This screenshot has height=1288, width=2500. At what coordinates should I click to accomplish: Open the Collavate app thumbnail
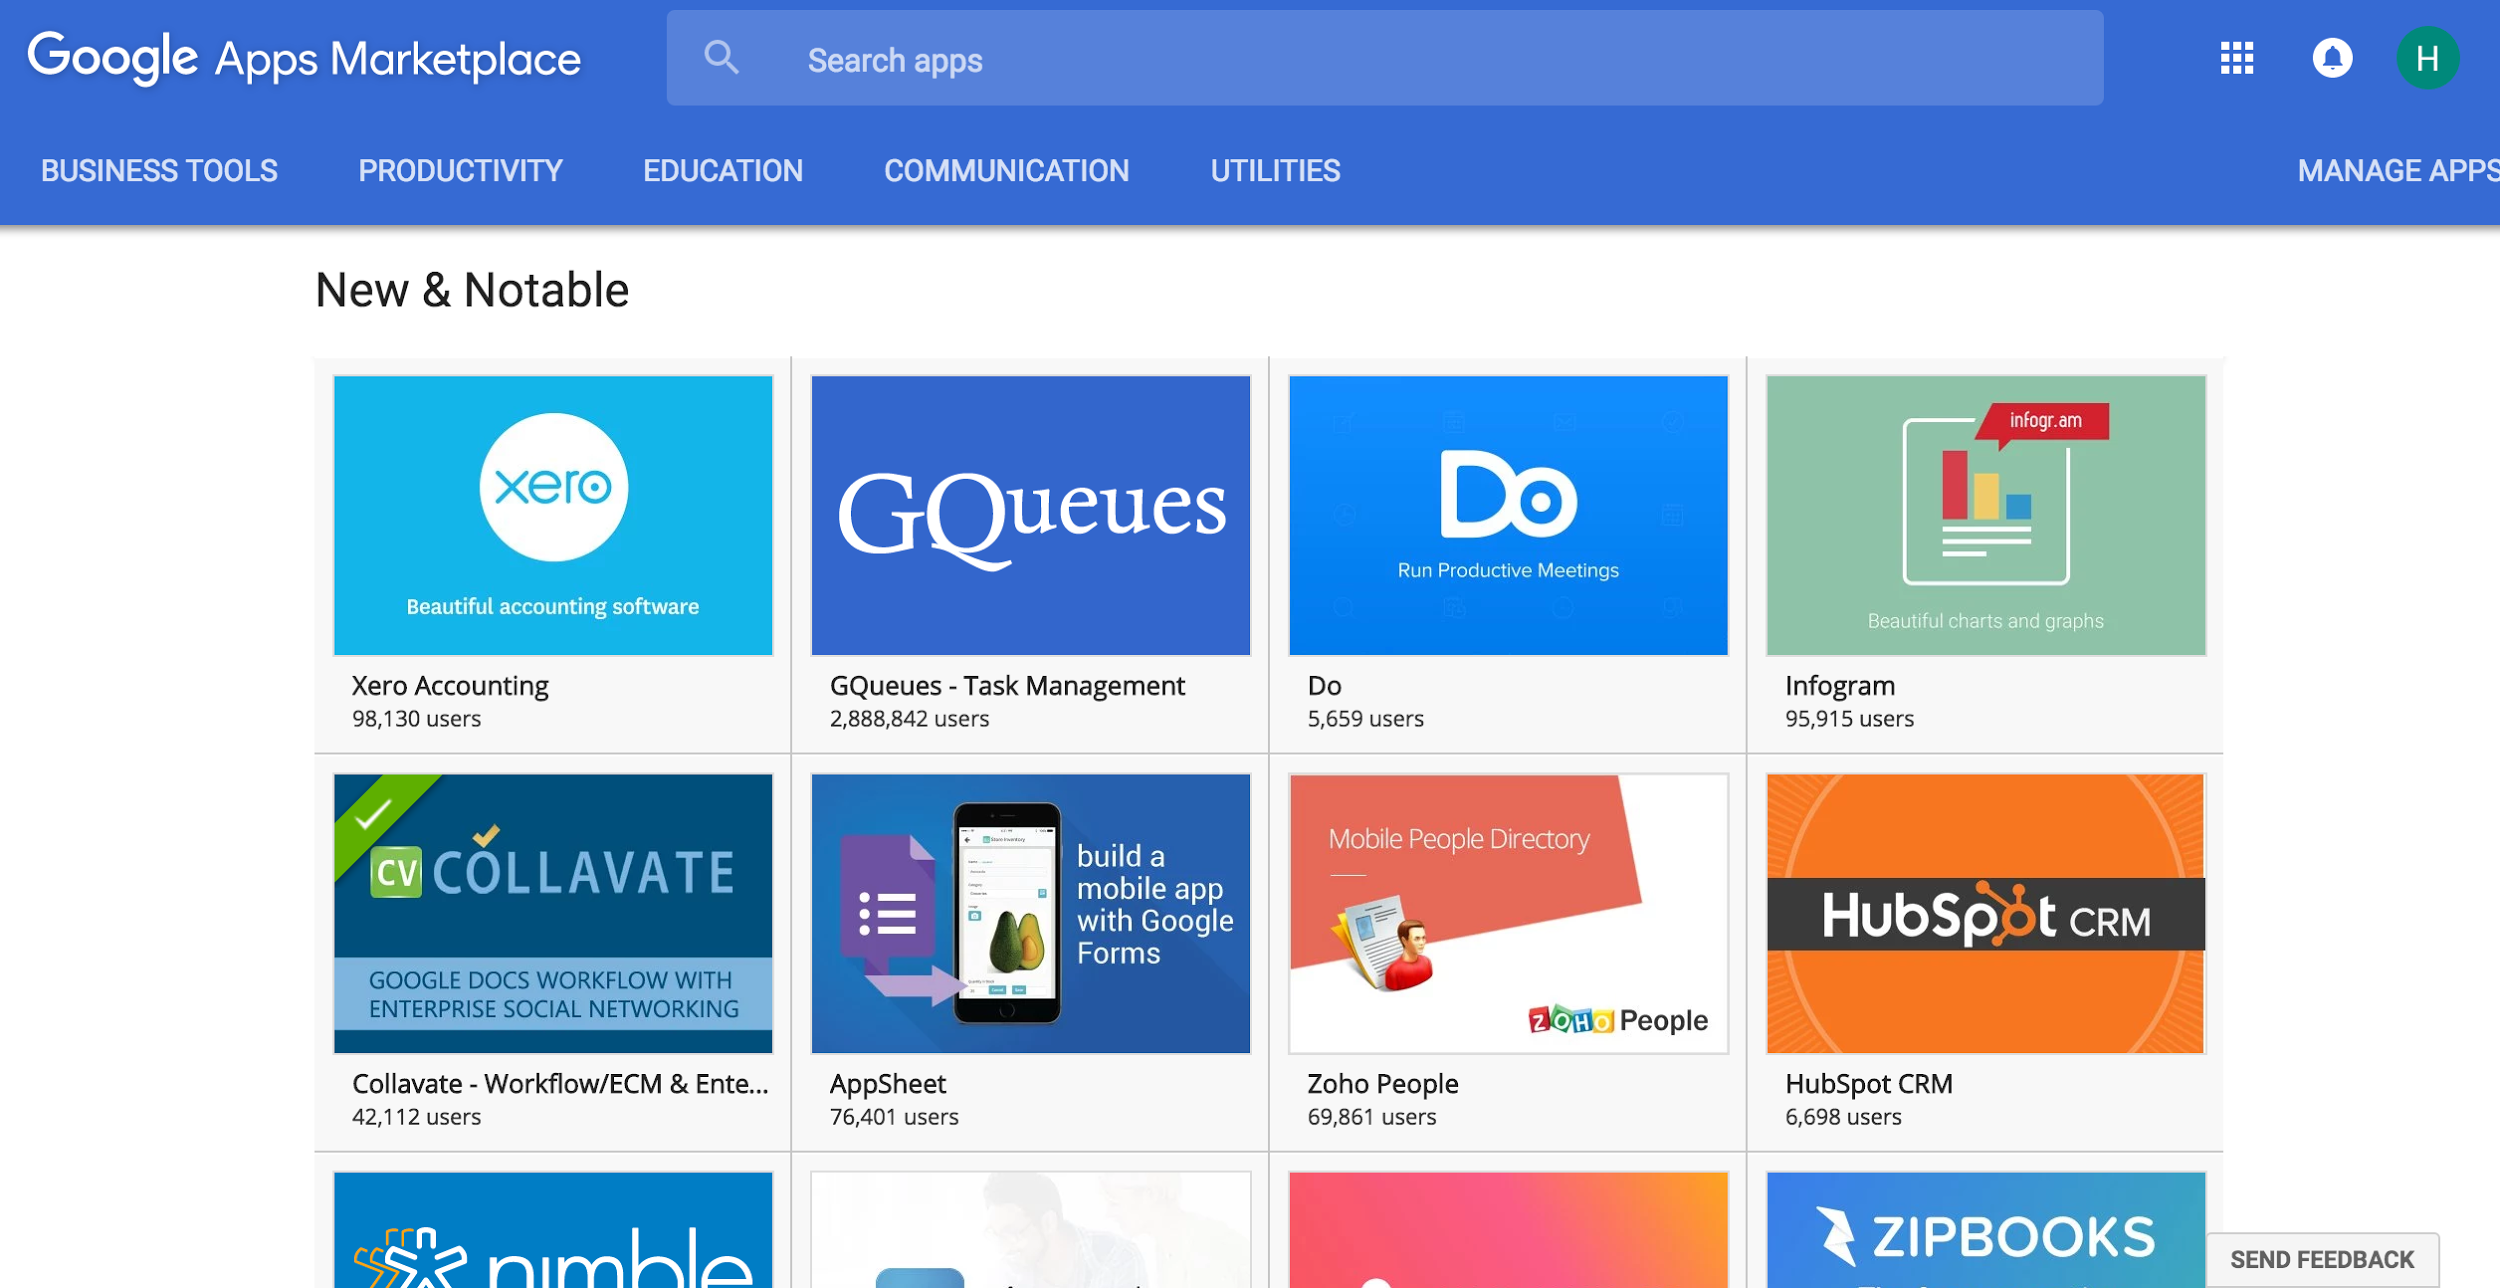coord(553,913)
